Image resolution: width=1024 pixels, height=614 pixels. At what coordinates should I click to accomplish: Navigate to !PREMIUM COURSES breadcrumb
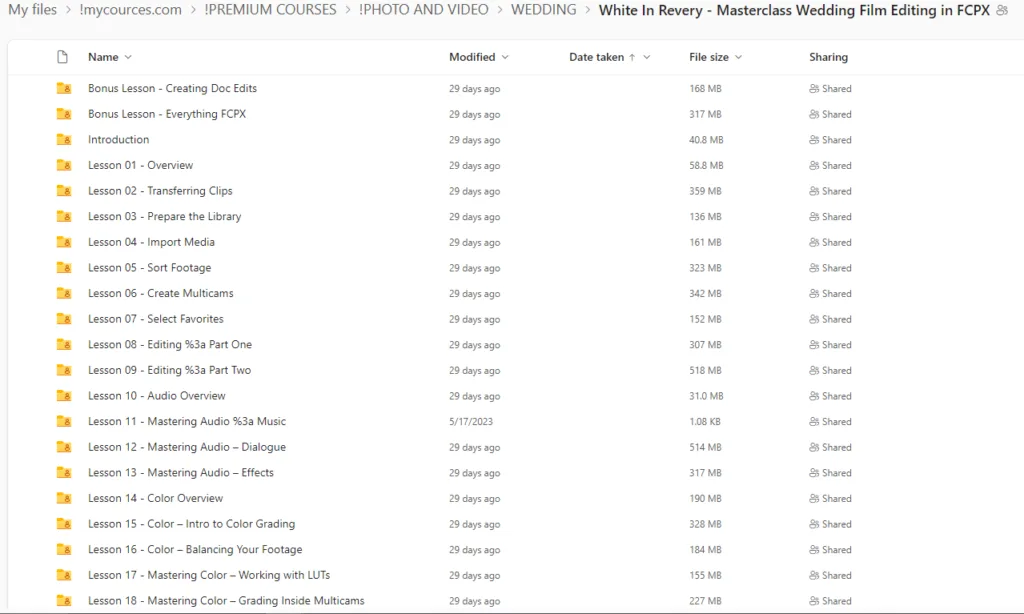270,10
